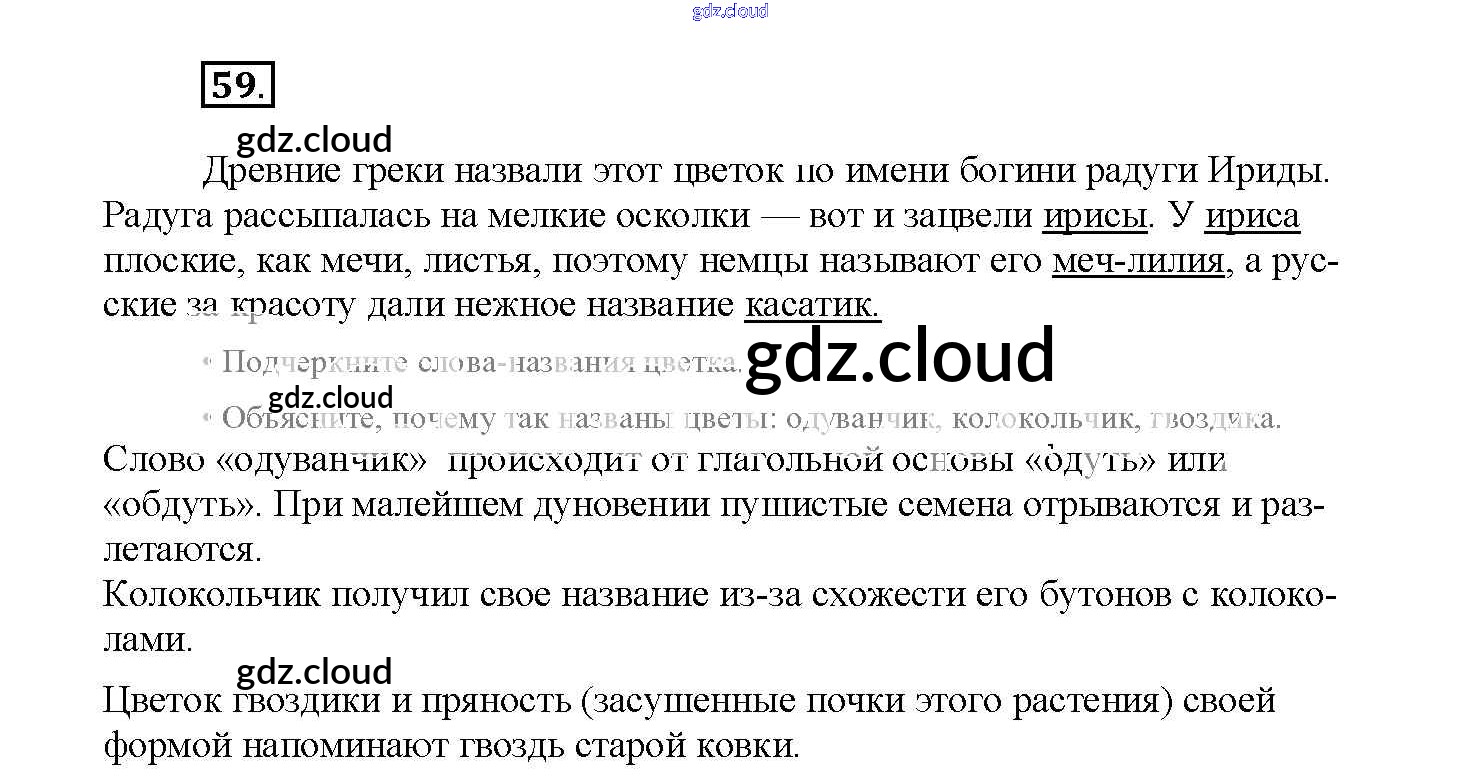Click the gdz.cloud watermark above "Цветок гвоздики"
Viewport: 1460px width, 782px height.
click(x=314, y=671)
